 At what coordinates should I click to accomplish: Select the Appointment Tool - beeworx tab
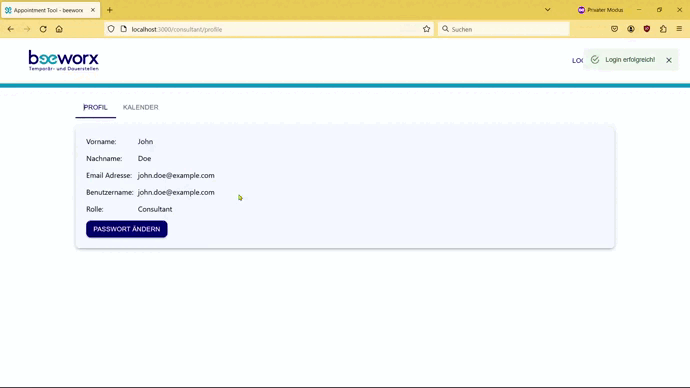(51, 10)
